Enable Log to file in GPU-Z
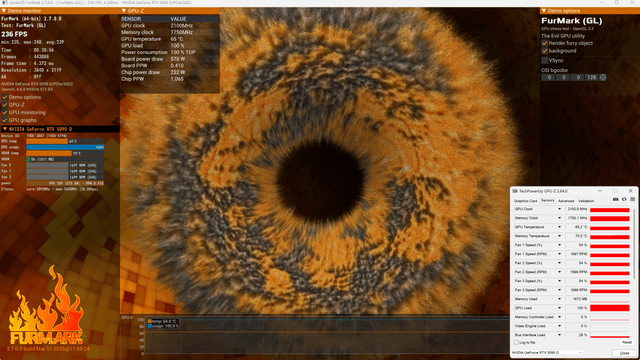 point(516,342)
